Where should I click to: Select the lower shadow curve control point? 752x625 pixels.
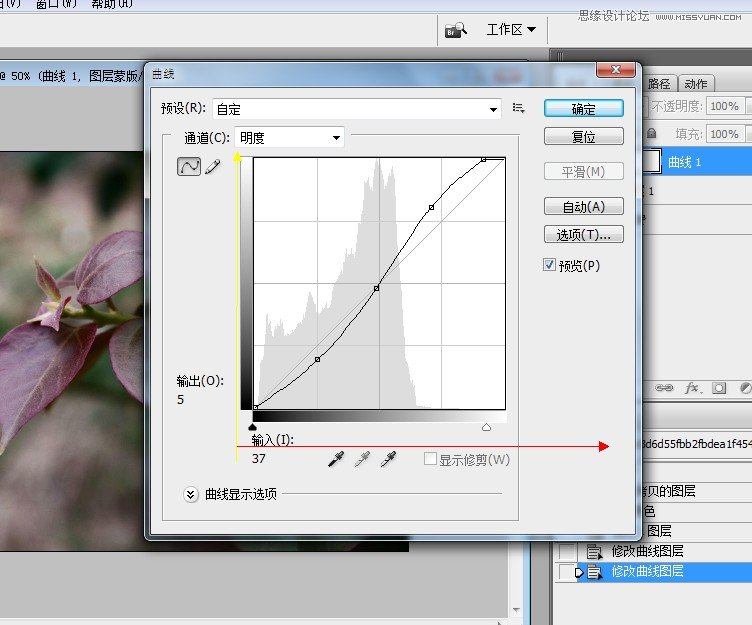pos(317,359)
